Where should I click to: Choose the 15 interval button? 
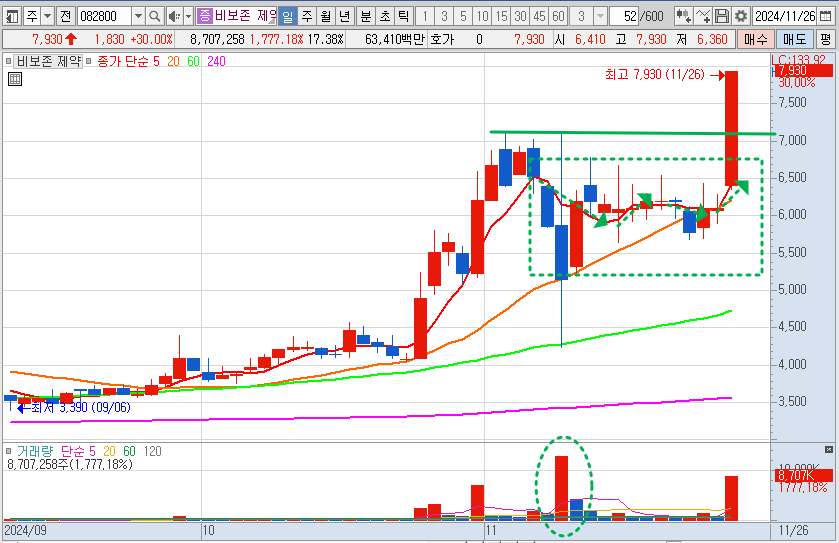[501, 17]
